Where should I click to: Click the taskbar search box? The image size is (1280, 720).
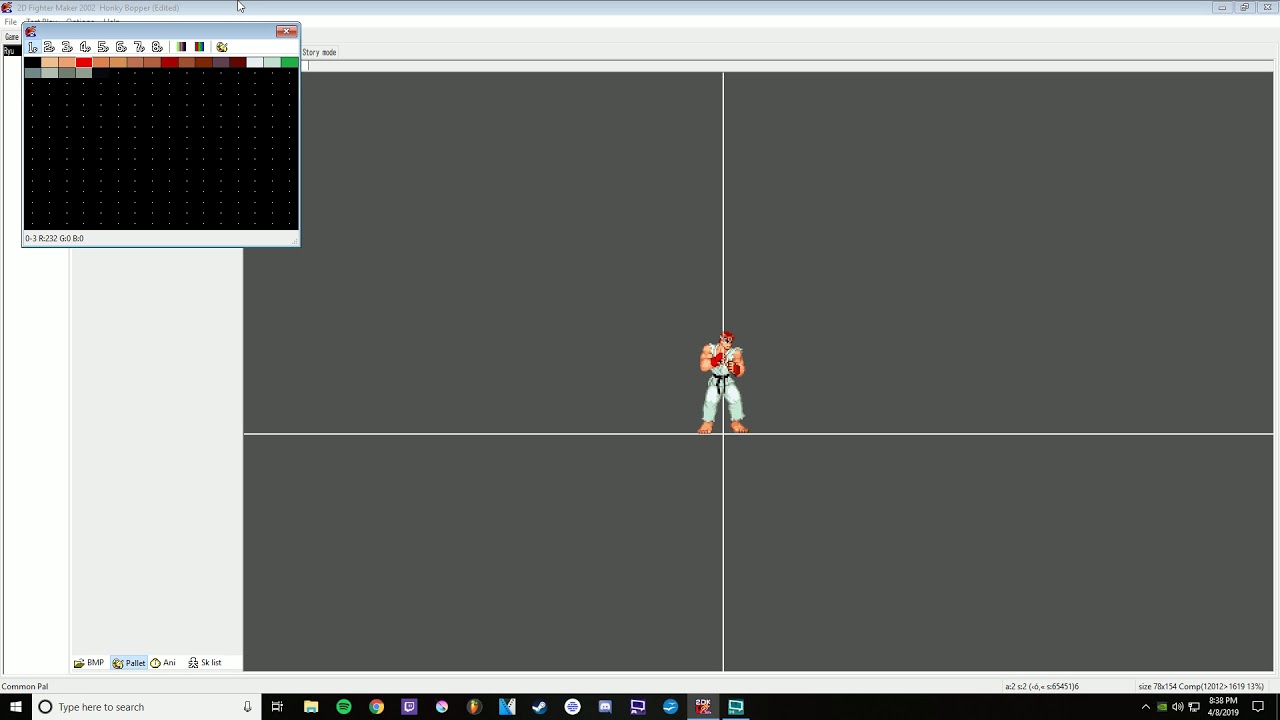[147, 707]
